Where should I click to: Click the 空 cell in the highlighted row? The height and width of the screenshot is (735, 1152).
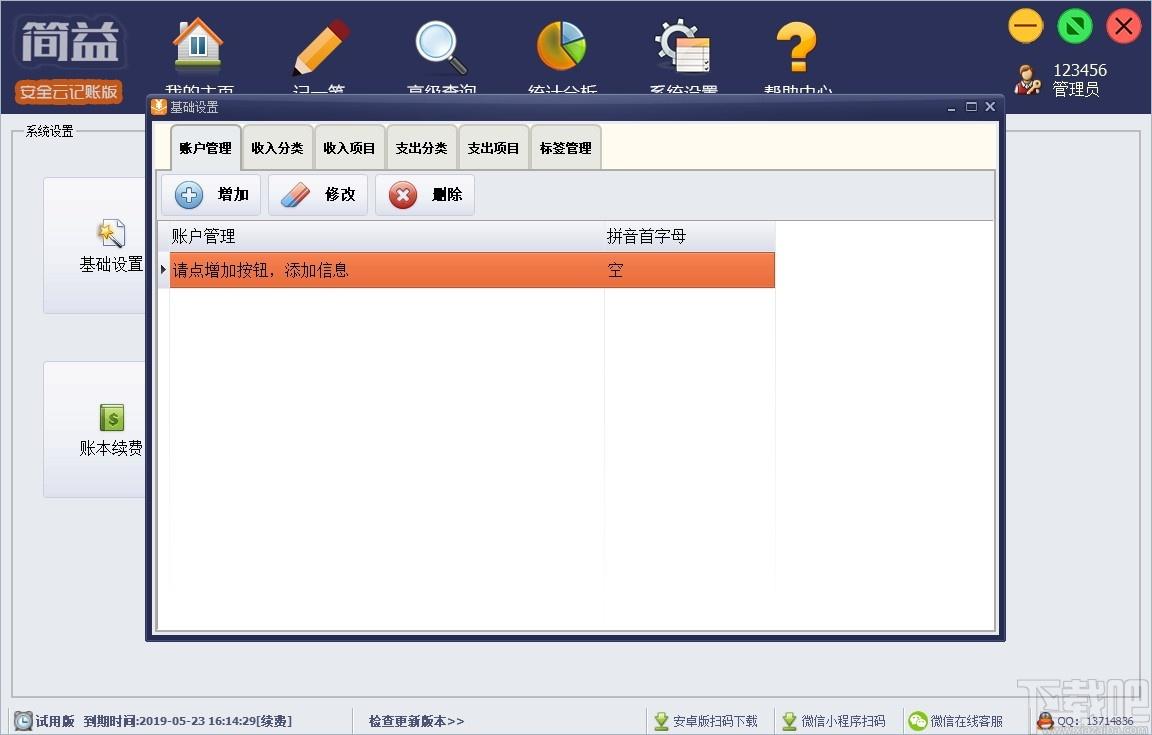[689, 270]
